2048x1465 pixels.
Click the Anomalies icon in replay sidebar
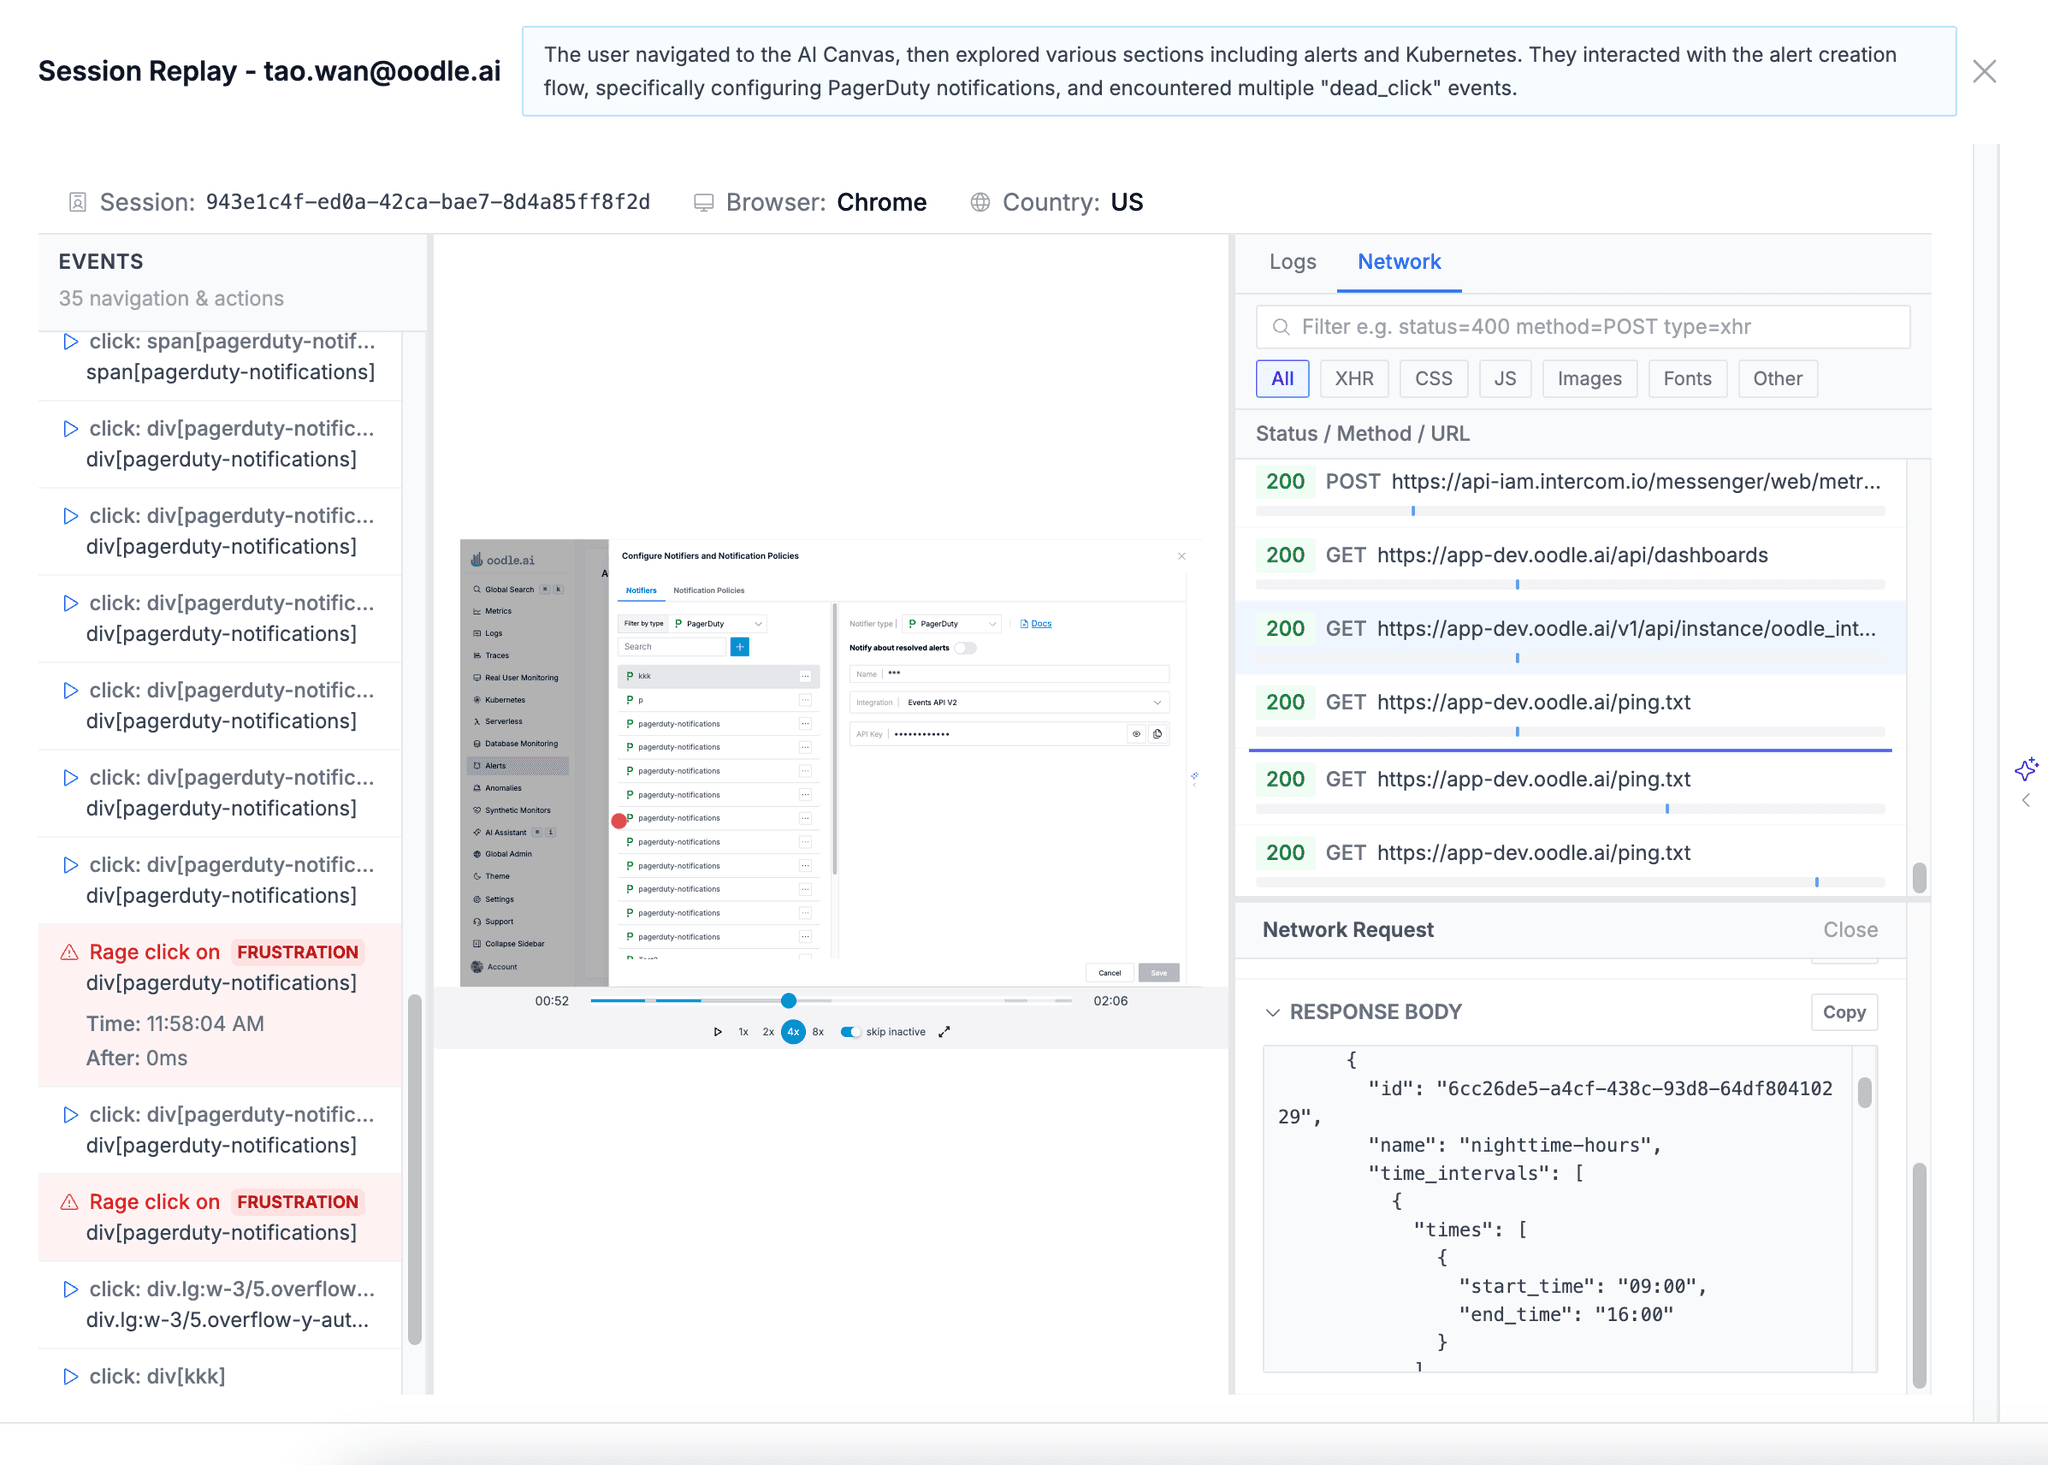click(x=477, y=788)
